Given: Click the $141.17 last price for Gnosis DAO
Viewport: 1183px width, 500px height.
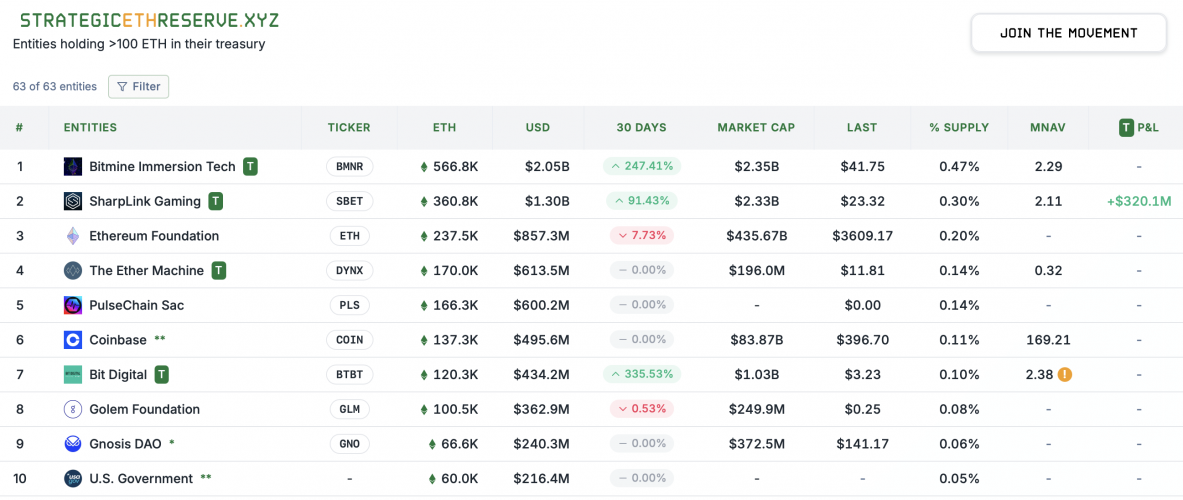Looking at the screenshot, I should [x=862, y=444].
